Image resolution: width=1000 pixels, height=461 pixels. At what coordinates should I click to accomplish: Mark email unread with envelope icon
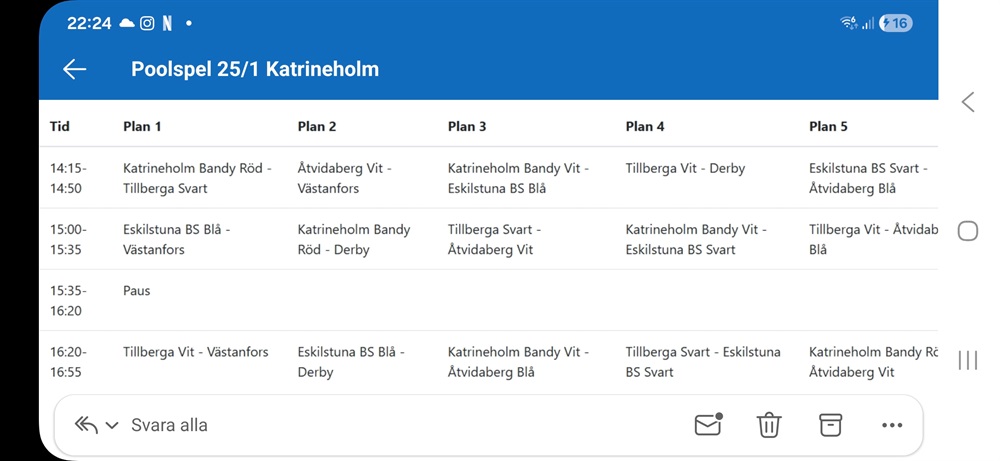[708, 424]
